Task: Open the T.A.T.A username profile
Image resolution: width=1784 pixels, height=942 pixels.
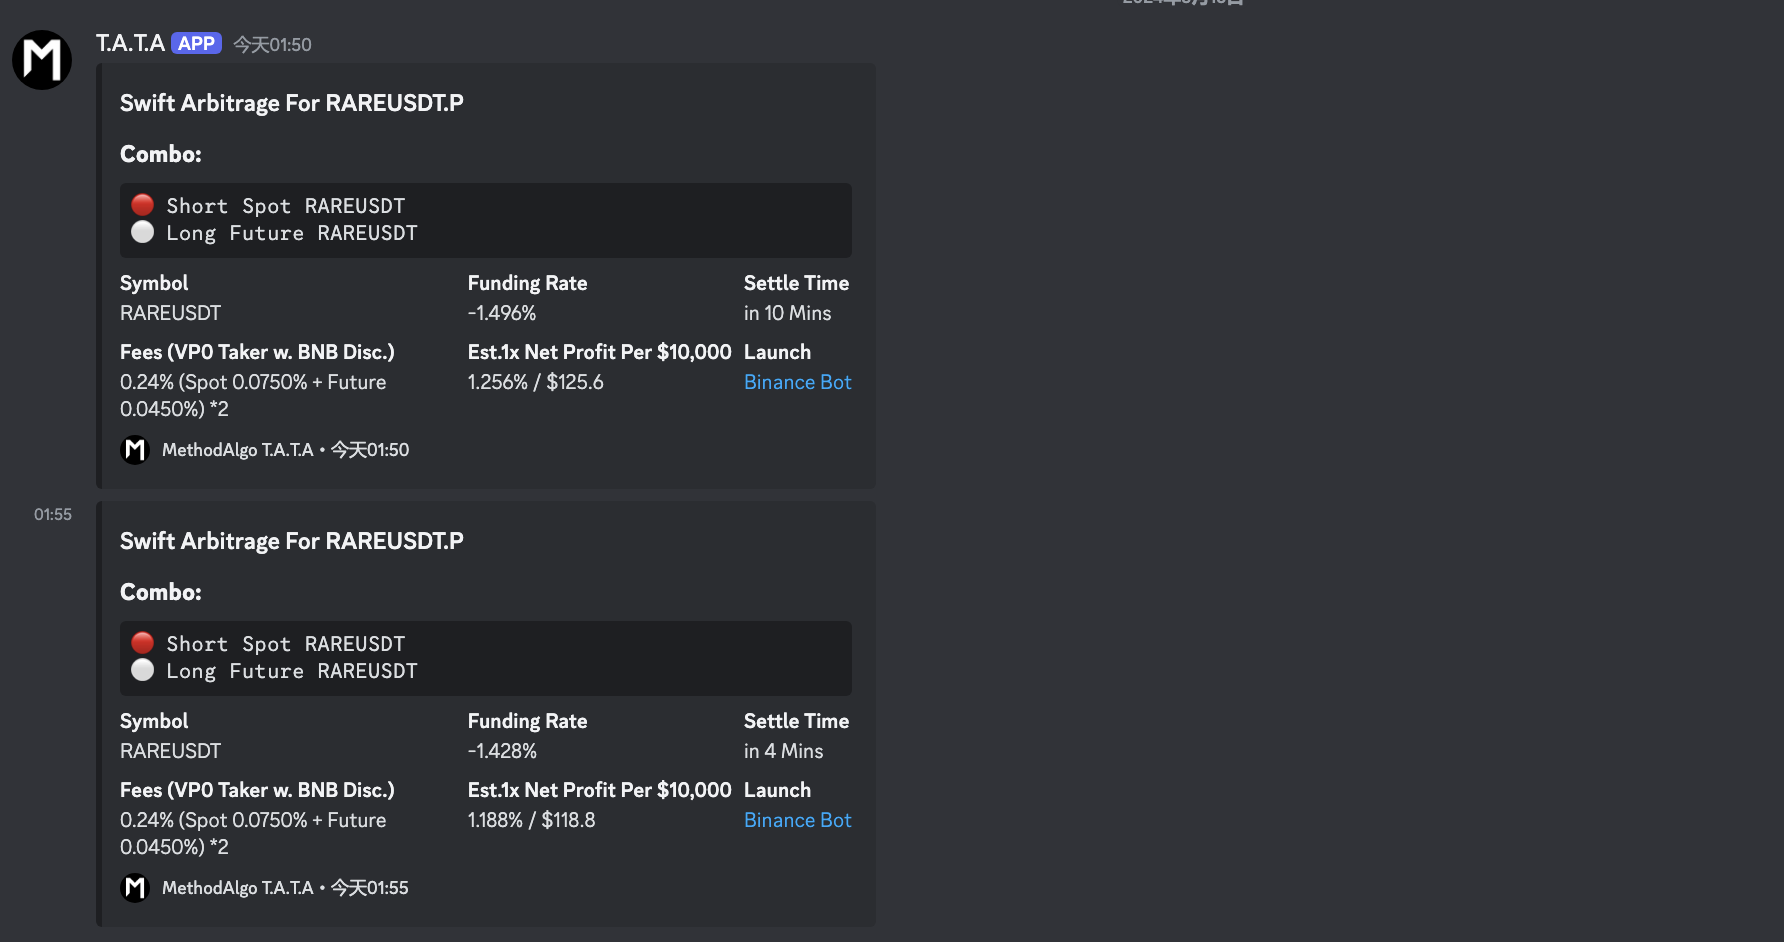Action: (x=130, y=43)
